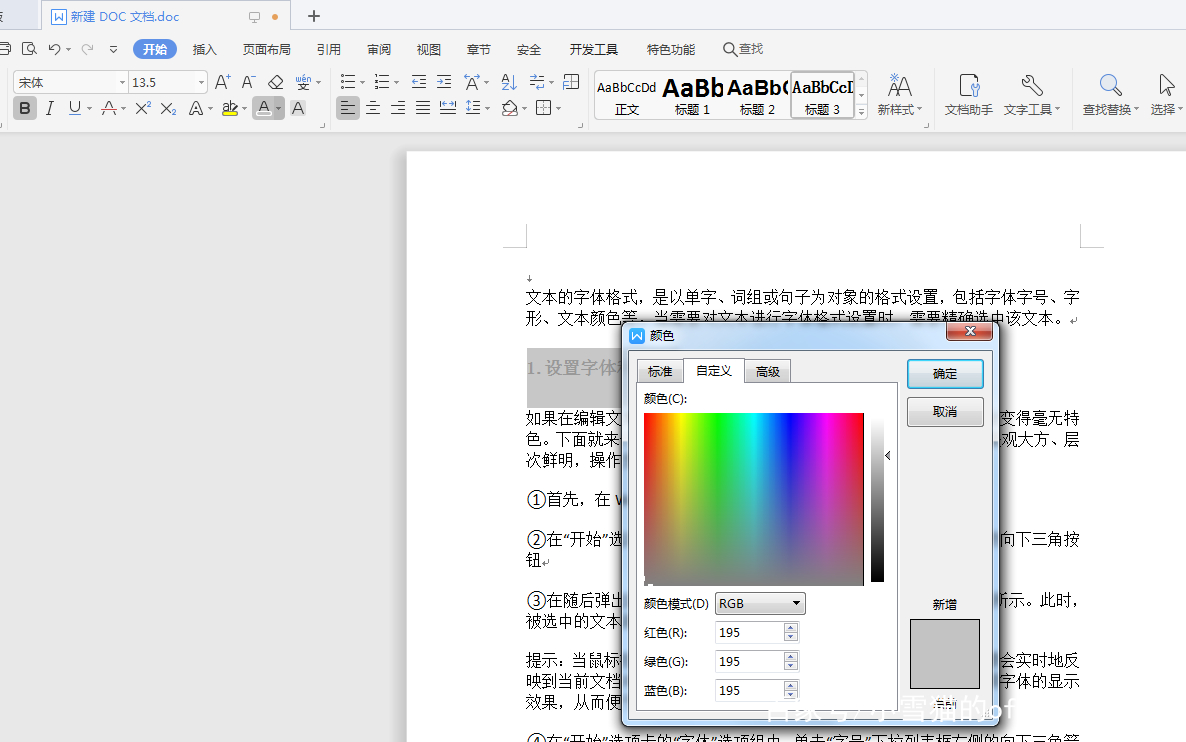
Task: Apply yellow text highlight
Action: (x=230, y=108)
